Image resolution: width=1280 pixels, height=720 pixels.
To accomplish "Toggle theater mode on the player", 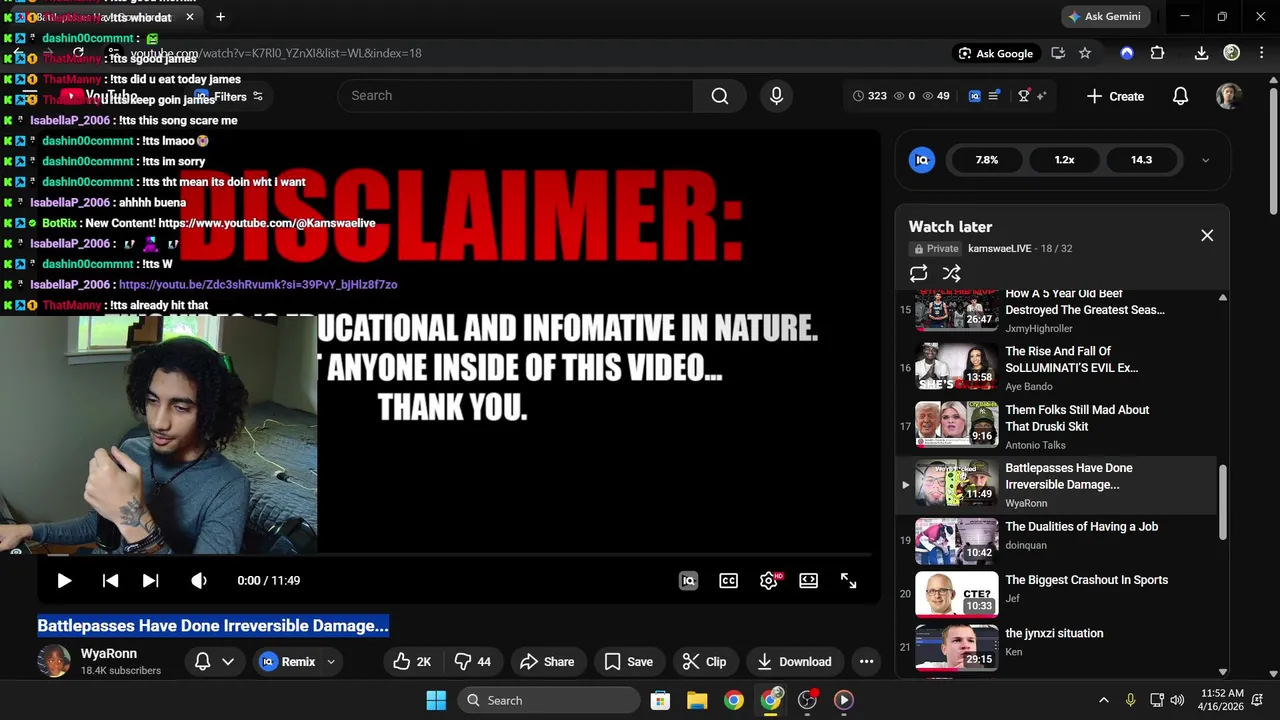I will [x=808, y=581].
